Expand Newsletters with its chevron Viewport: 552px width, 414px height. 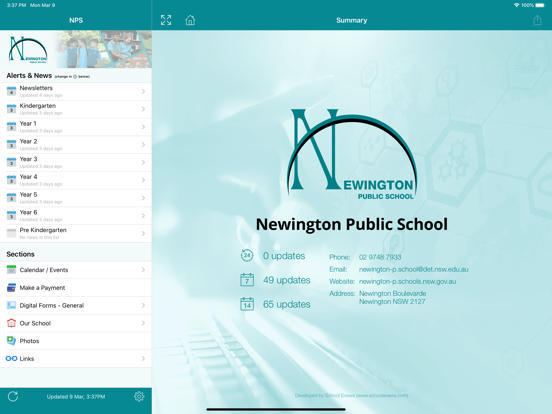[x=143, y=91]
